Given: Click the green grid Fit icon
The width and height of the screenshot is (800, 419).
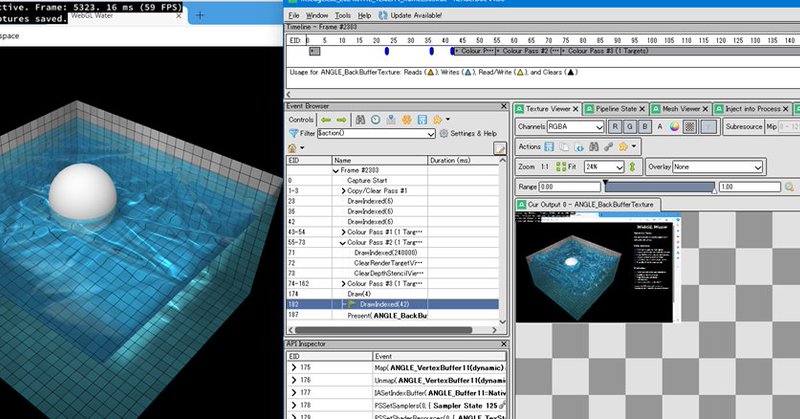Looking at the screenshot, I should 561,167.
